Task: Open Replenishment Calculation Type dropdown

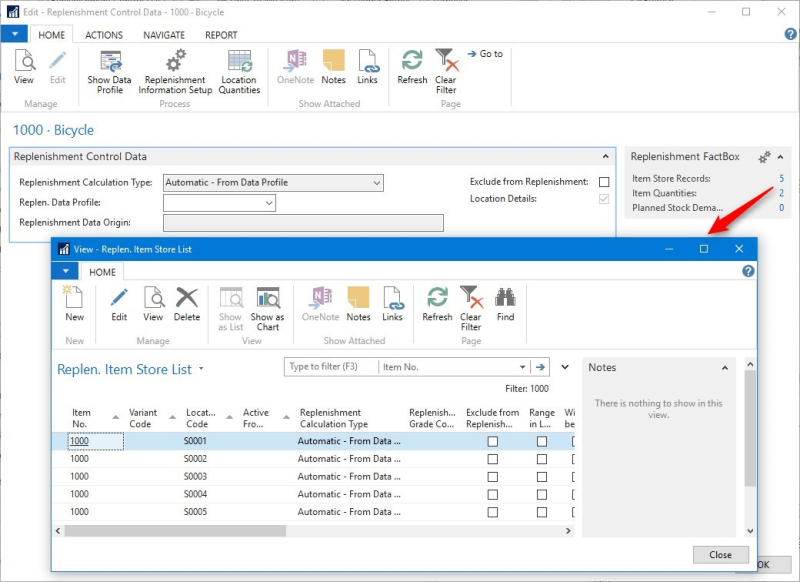Action: tap(376, 183)
